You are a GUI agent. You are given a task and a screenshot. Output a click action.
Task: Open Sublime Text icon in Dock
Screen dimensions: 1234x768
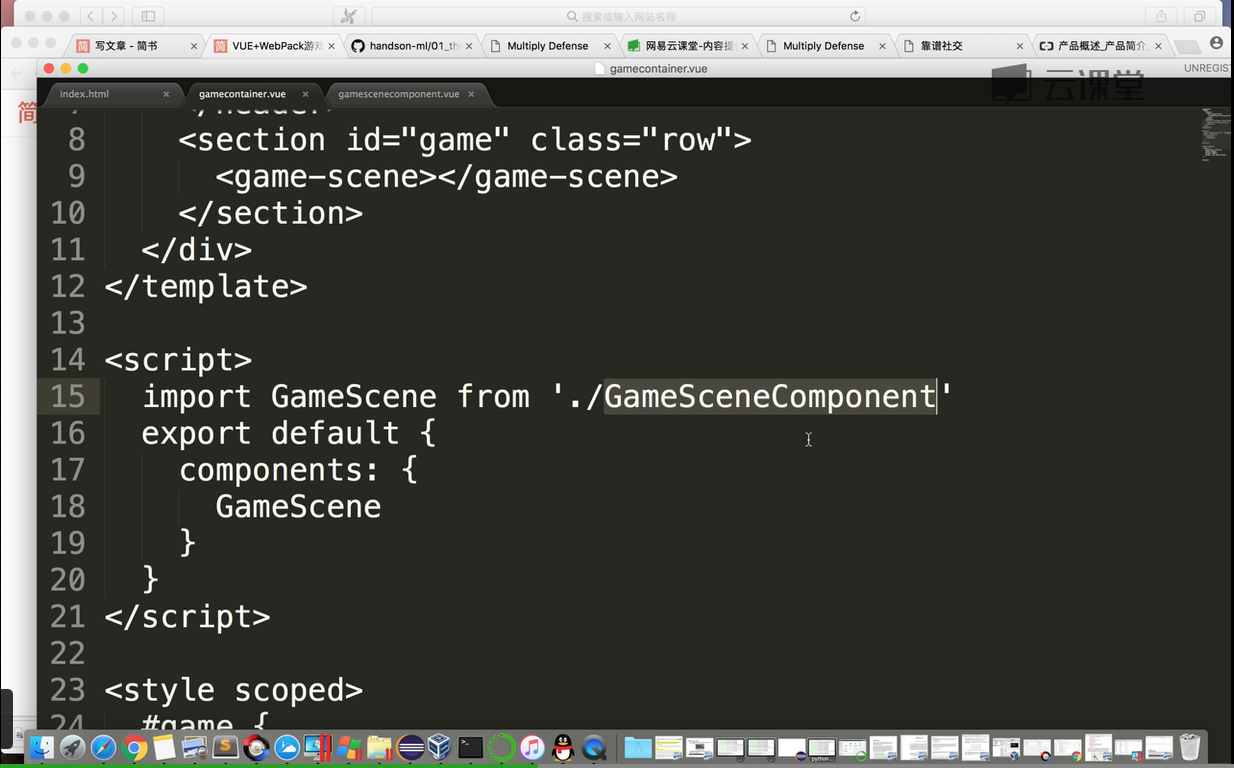[226, 747]
